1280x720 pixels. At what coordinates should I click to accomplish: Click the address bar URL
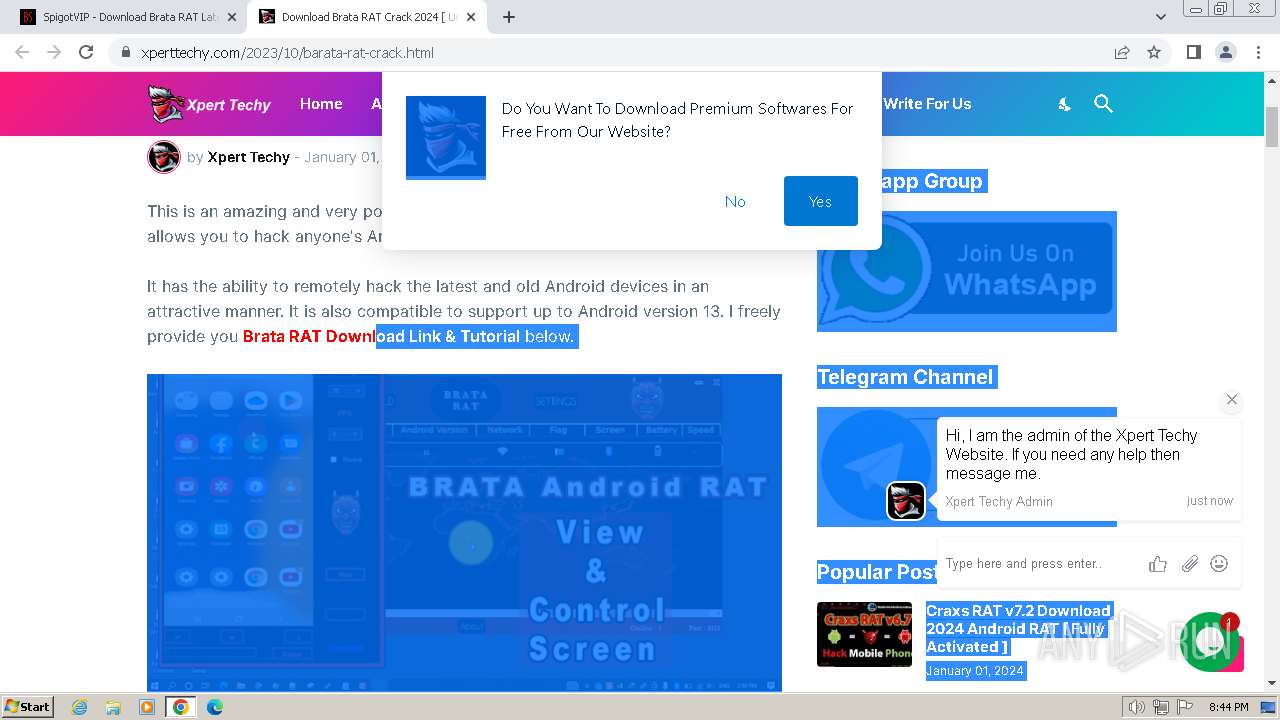(287, 52)
